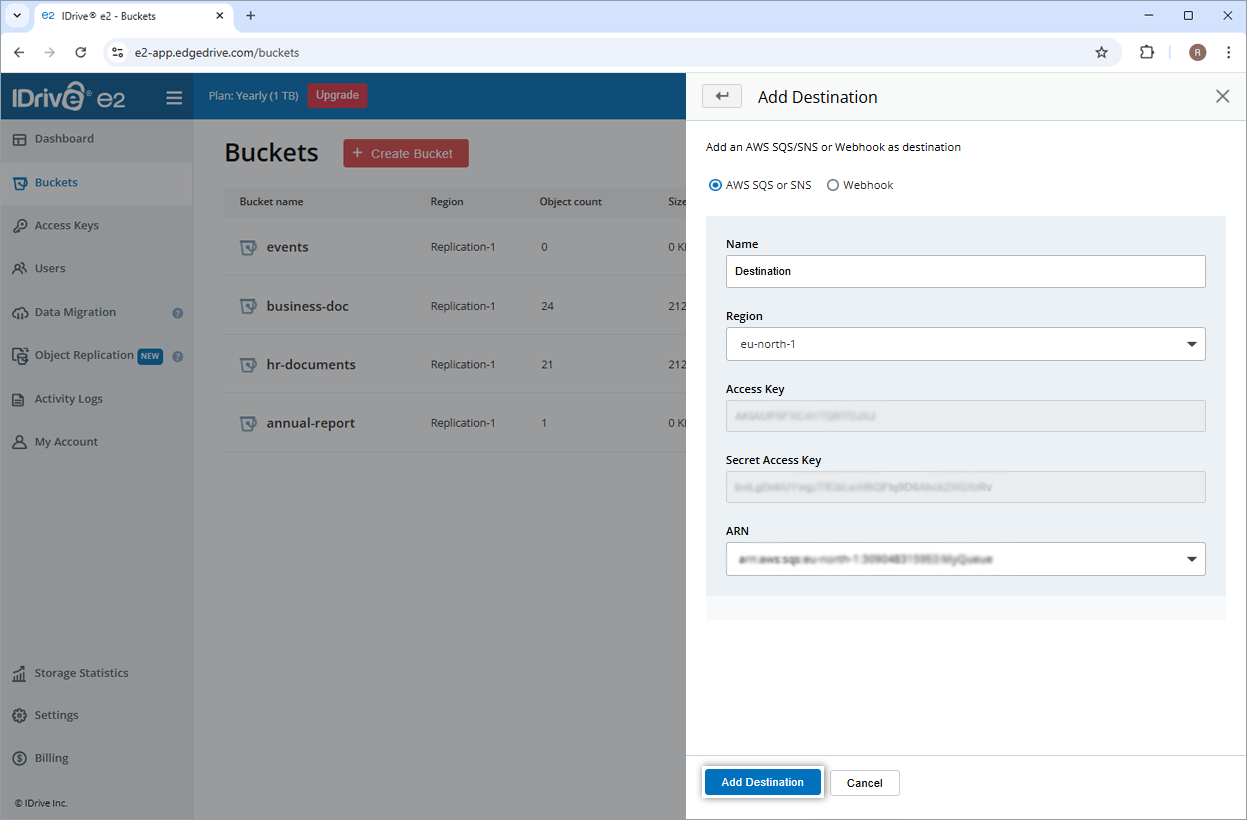This screenshot has height=820, width=1247.
Task: Click the red Upgrade button
Action: (x=337, y=95)
